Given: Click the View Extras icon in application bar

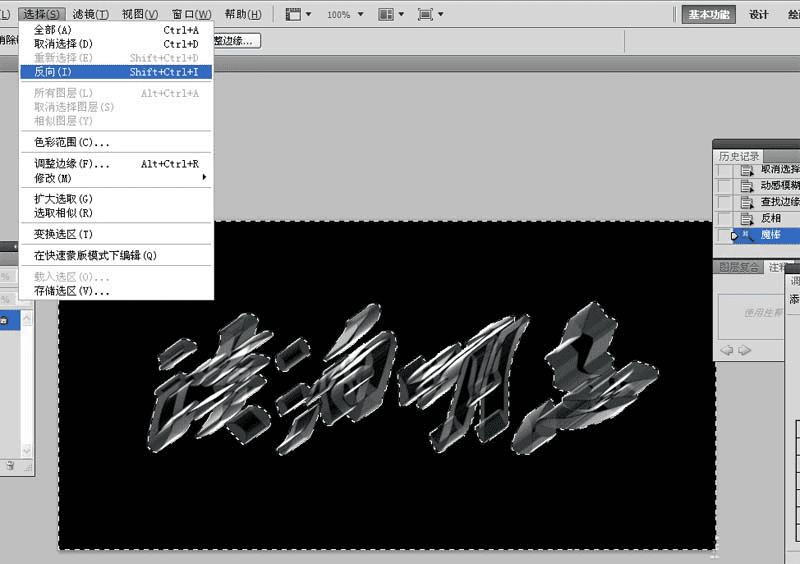Looking at the screenshot, I should [x=293, y=14].
